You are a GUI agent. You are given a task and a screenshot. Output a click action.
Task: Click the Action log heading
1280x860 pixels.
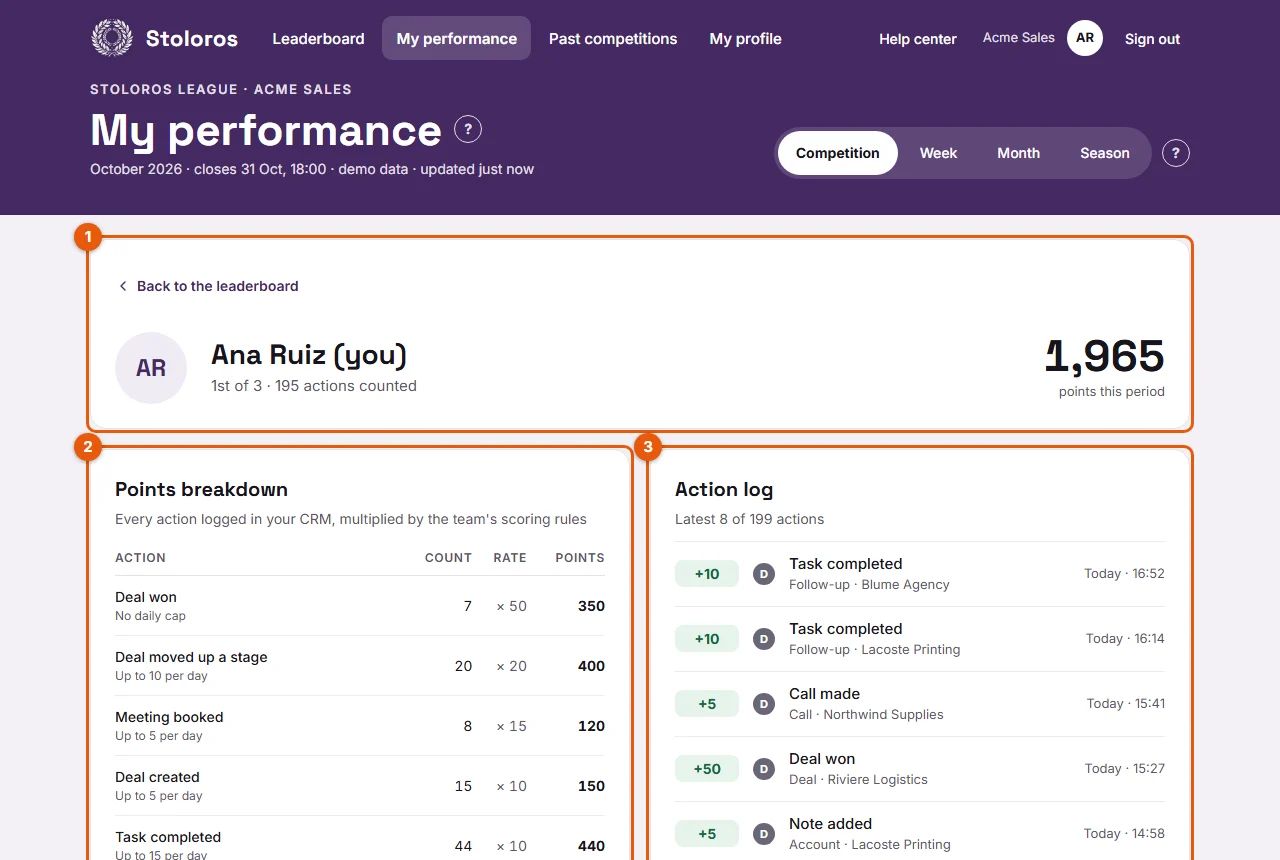pyautogui.click(x=724, y=490)
